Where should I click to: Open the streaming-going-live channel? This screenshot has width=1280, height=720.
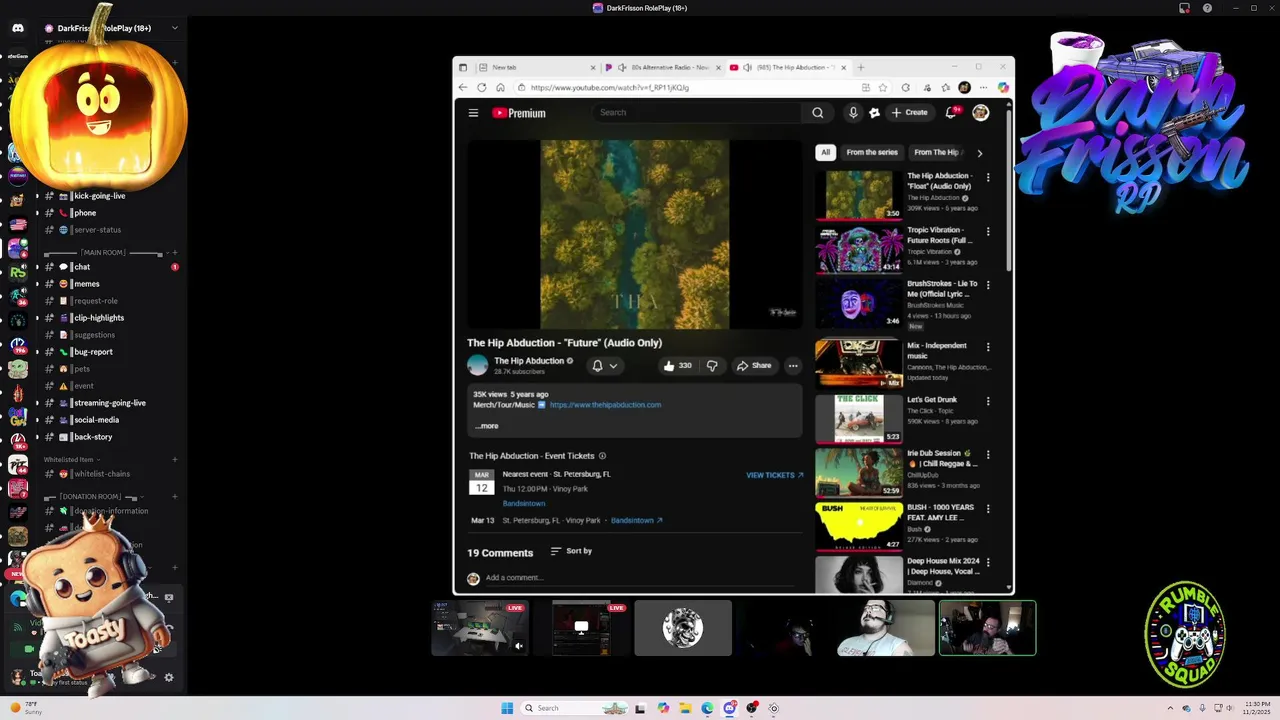pyautogui.click(x=108, y=403)
